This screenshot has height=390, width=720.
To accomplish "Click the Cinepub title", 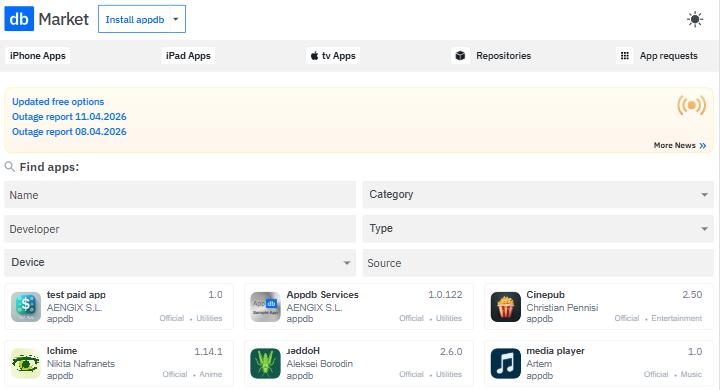I will coord(546,294).
